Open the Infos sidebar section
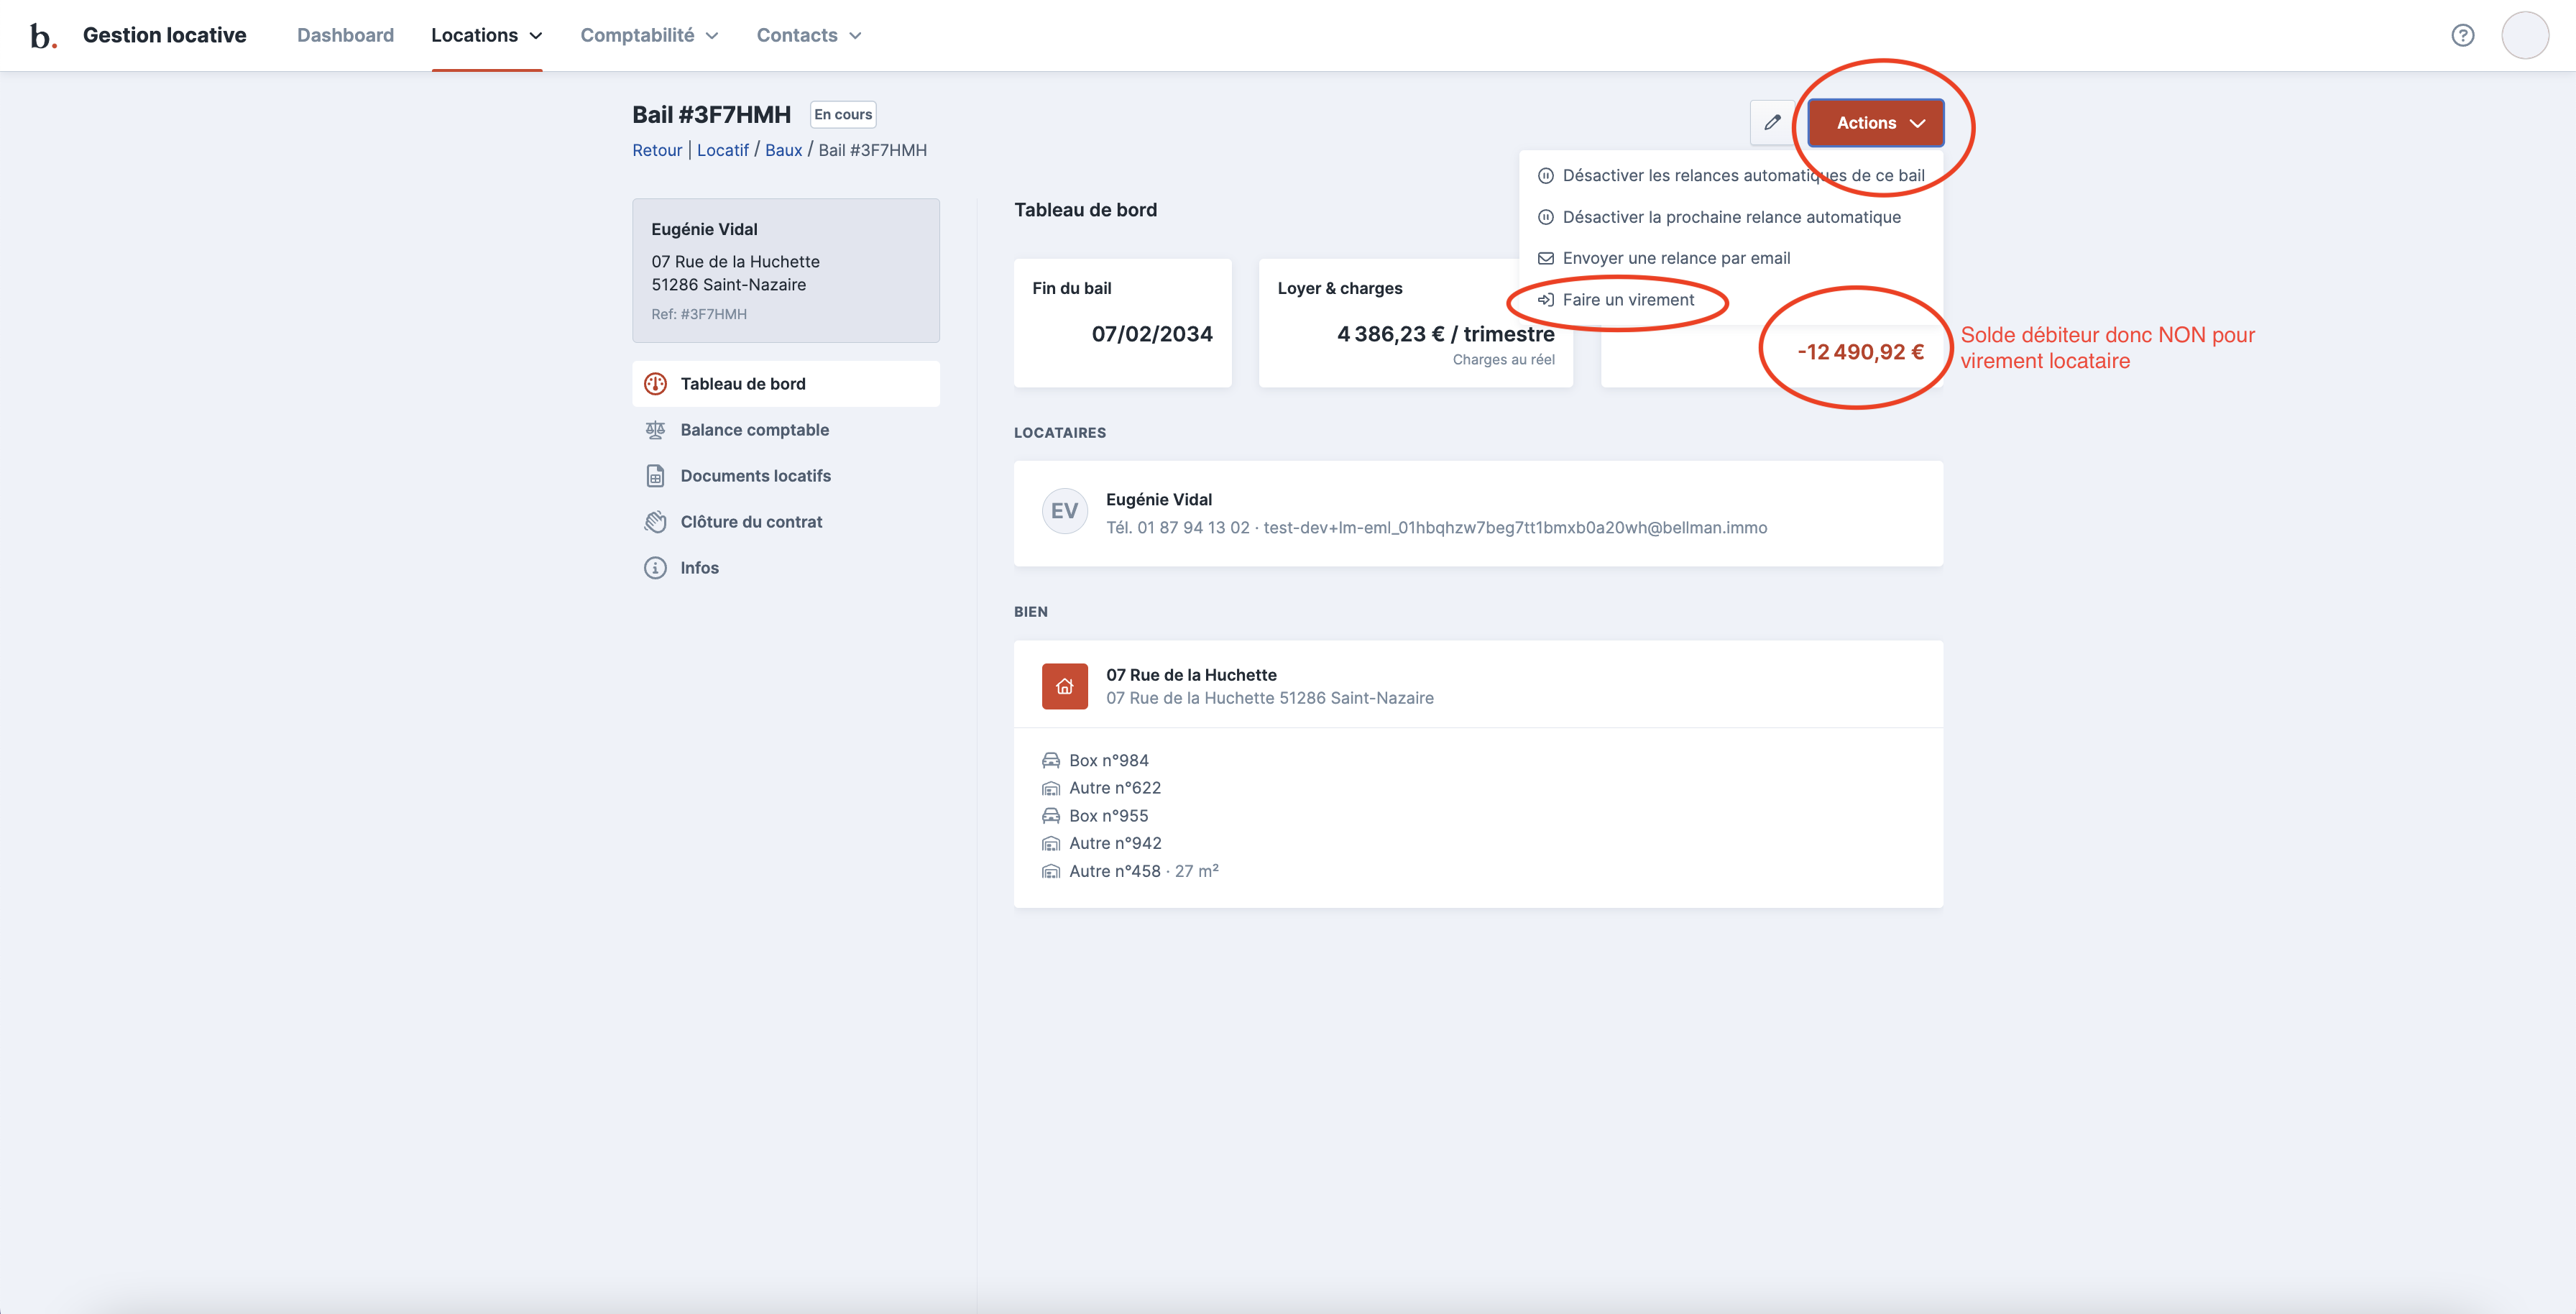2576x1314 pixels. [699, 568]
